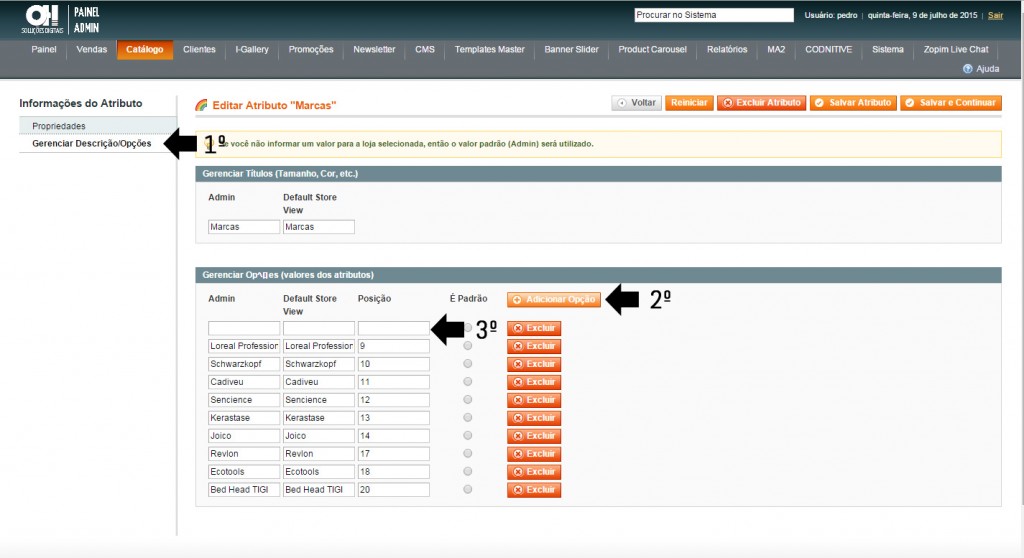Viewport: 1024px width, 558px height.
Task: Delete the Joico option
Action: click(x=534, y=436)
